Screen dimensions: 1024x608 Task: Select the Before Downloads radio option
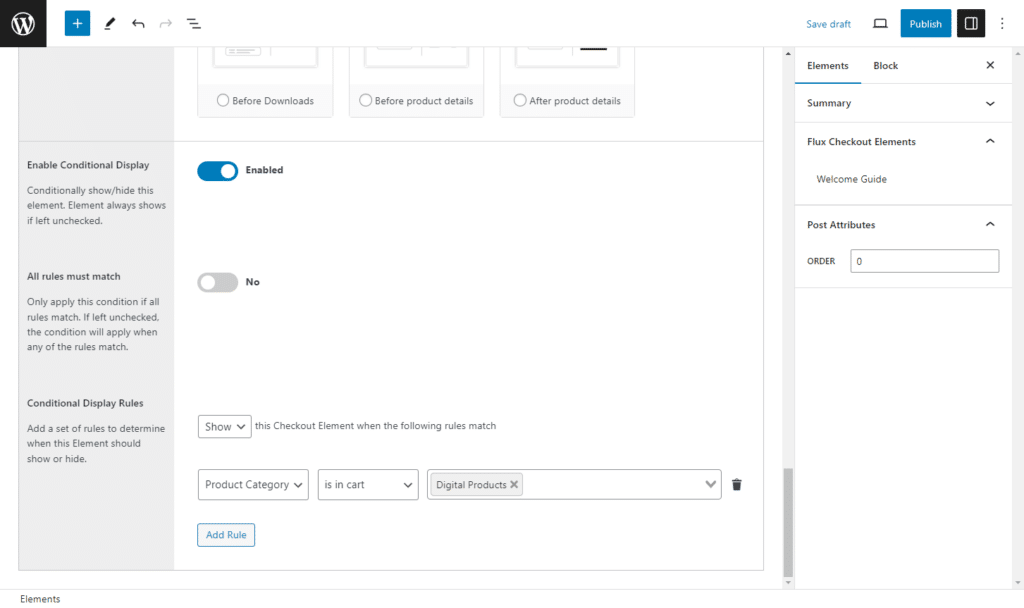click(223, 100)
